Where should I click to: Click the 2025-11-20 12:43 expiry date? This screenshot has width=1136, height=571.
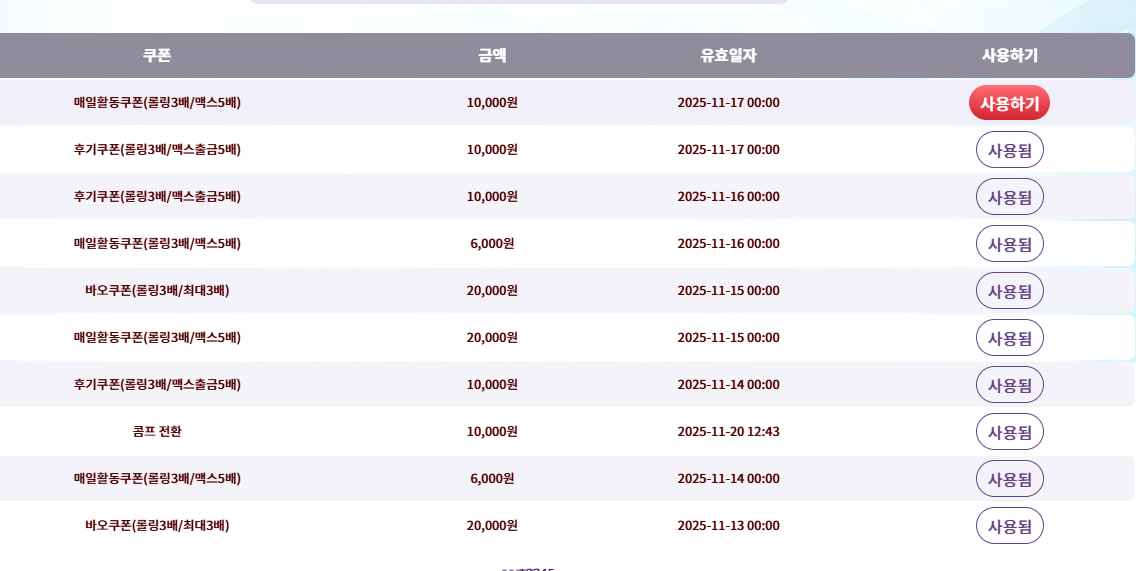coord(728,432)
